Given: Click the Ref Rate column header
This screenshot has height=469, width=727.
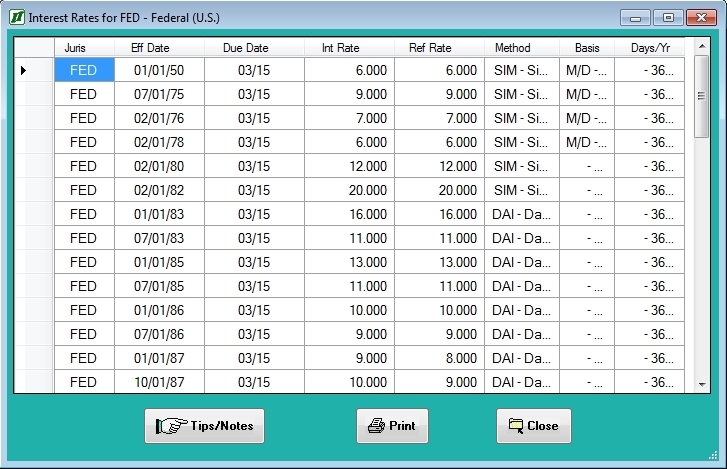Looking at the screenshot, I should pos(440,48).
